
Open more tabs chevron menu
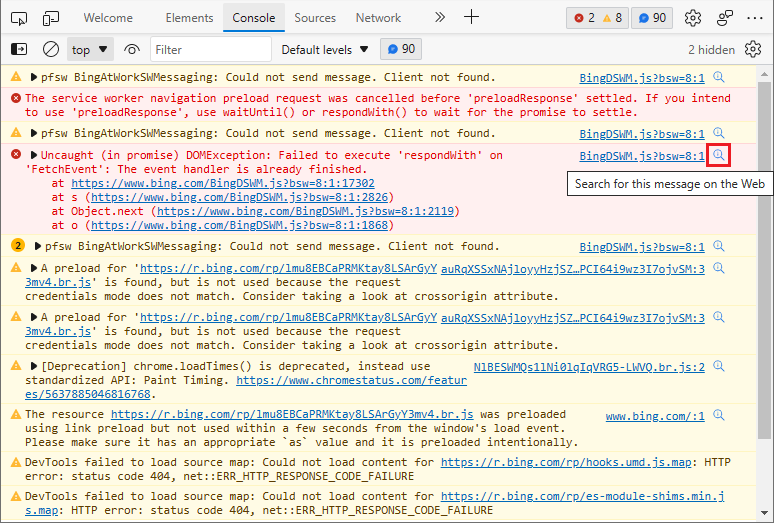coord(439,18)
